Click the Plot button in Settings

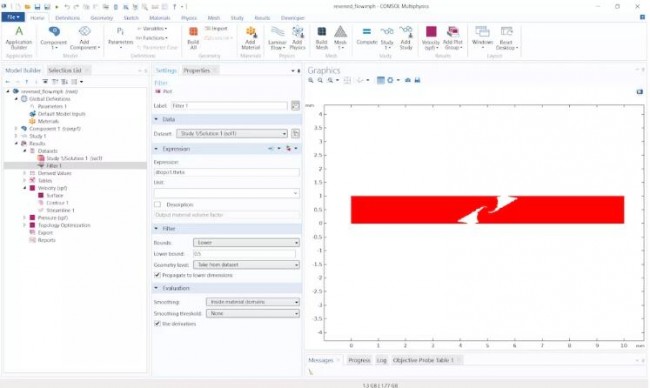coord(164,91)
